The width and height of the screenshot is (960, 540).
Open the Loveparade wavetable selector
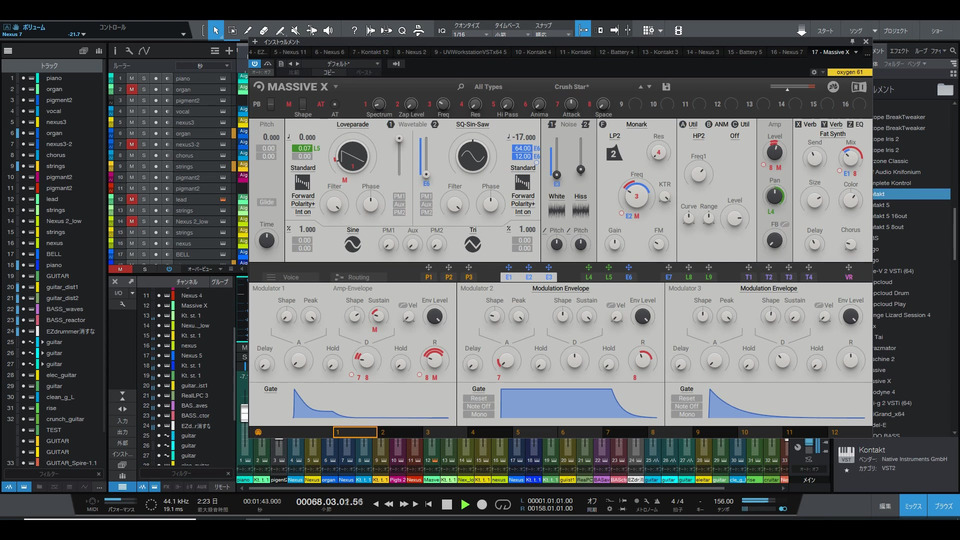[353, 124]
